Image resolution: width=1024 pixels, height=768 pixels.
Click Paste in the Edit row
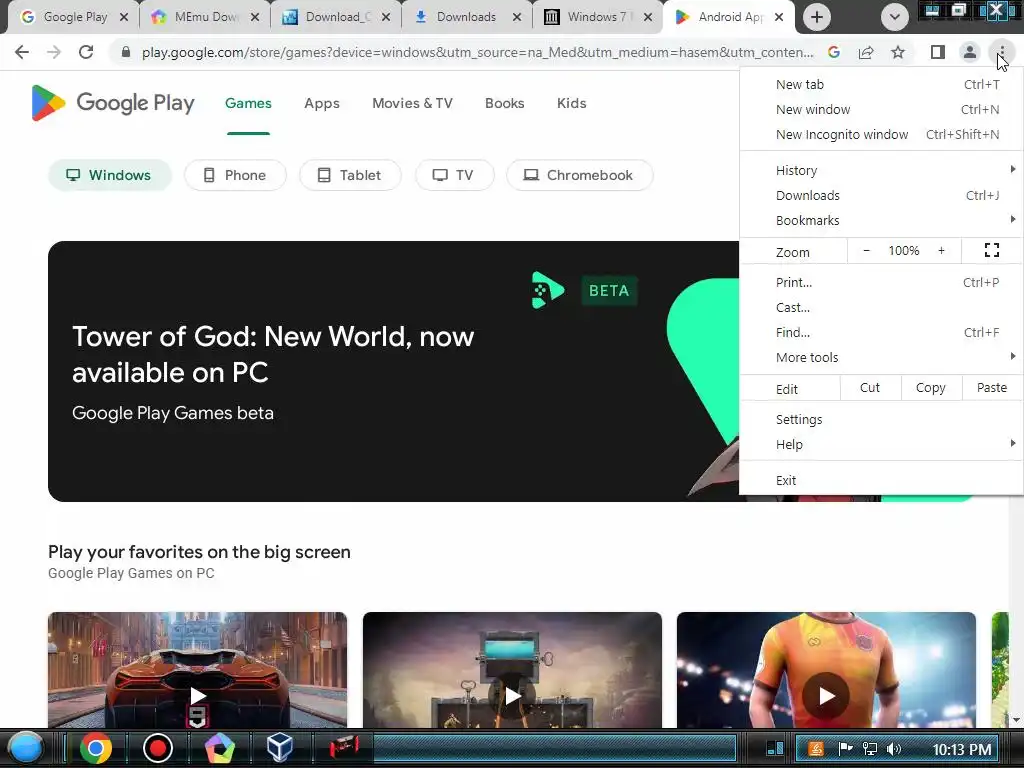[992, 388]
